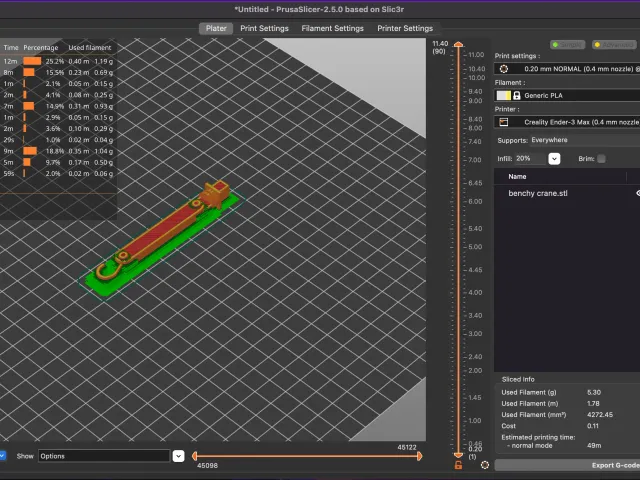Click the 45122 move count label
640x480 pixels.
point(407,447)
